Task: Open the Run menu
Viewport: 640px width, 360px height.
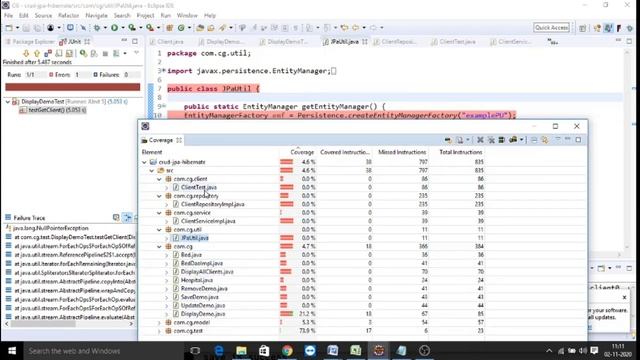Action: pos(166,16)
